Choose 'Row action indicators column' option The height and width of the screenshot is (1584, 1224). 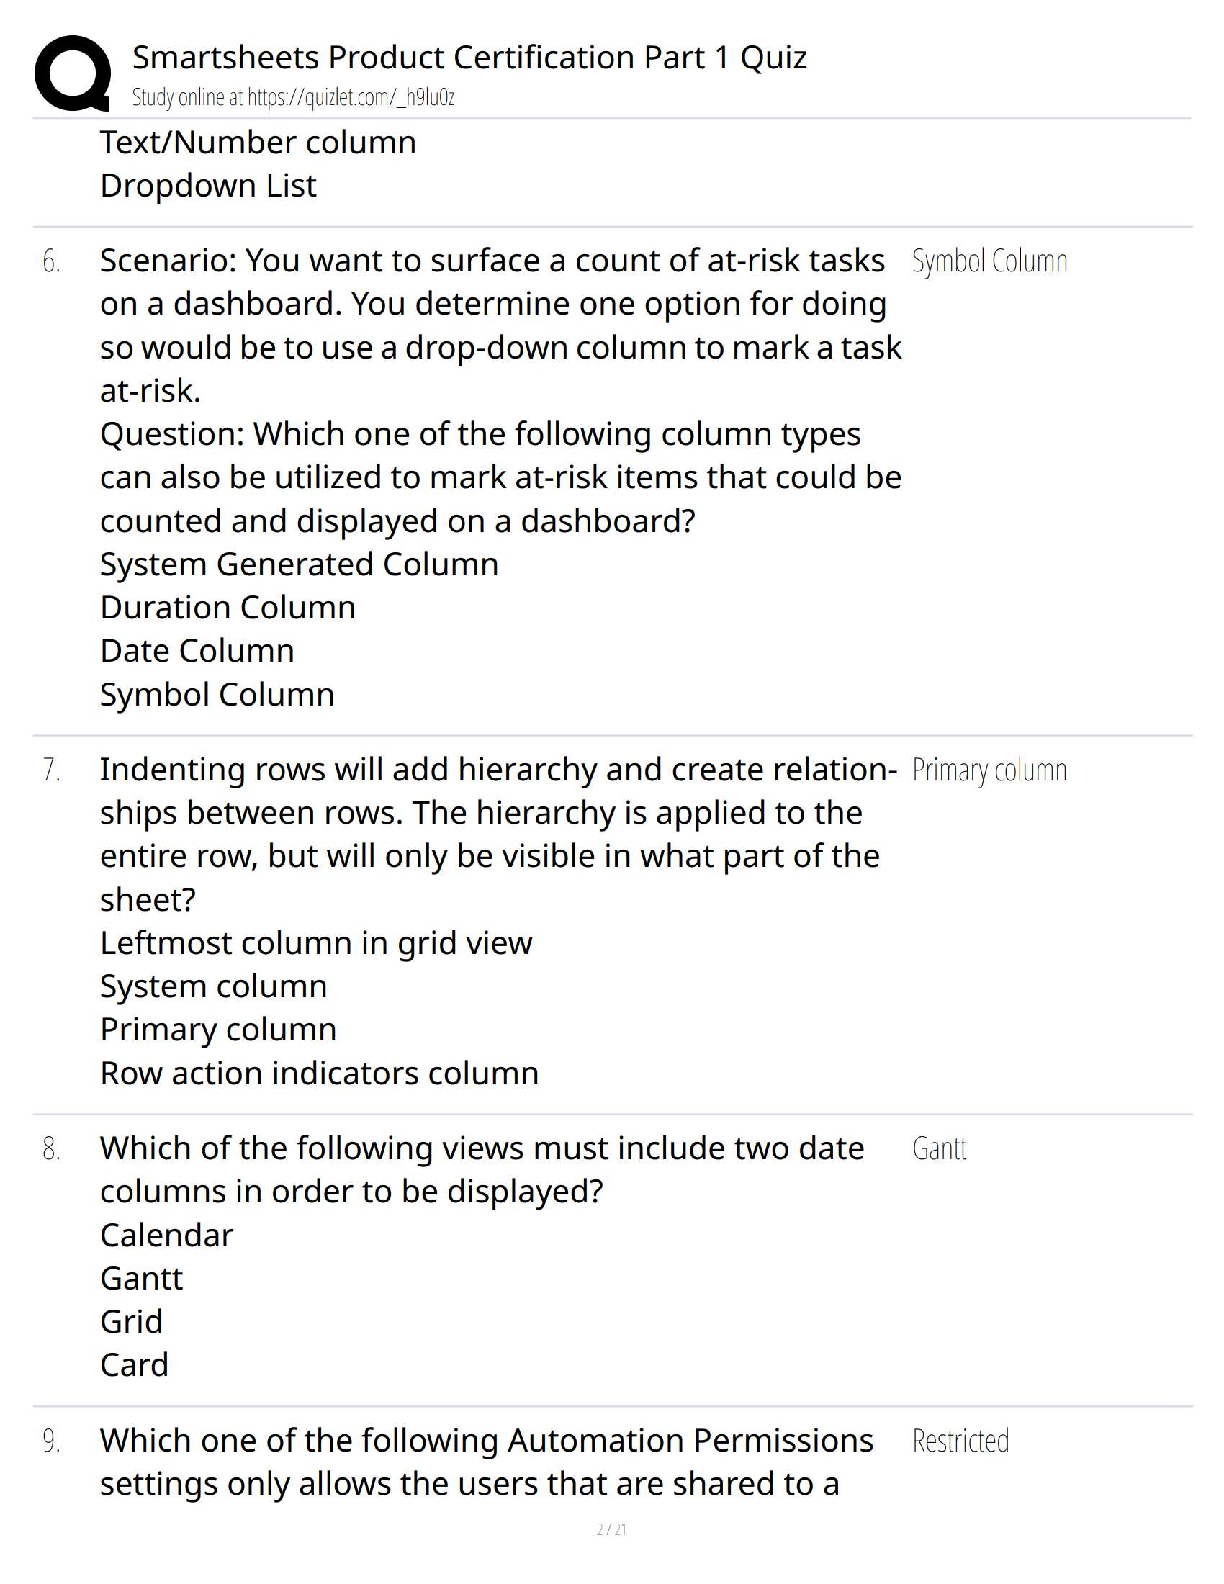click(x=319, y=1074)
